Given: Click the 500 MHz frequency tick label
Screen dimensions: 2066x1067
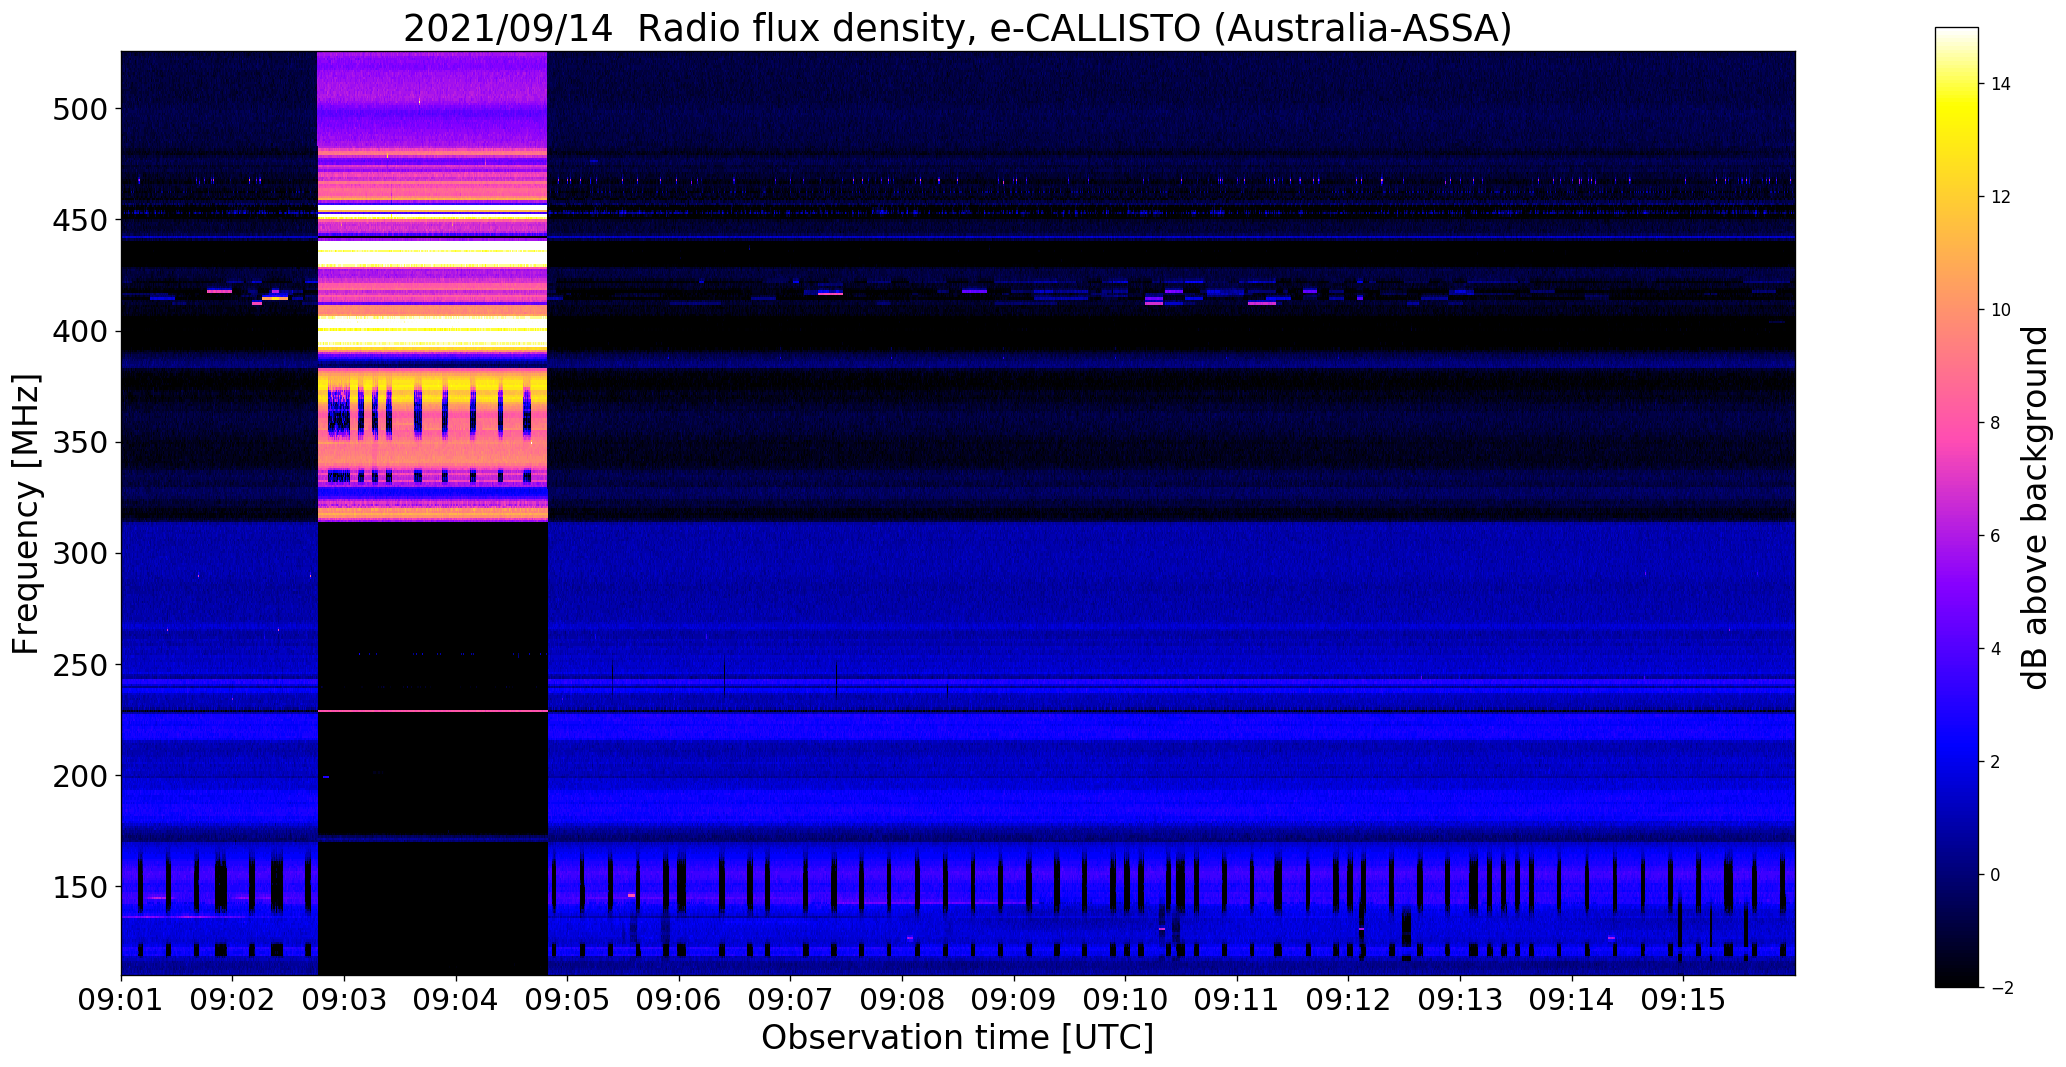Looking at the screenshot, I should tap(78, 109).
